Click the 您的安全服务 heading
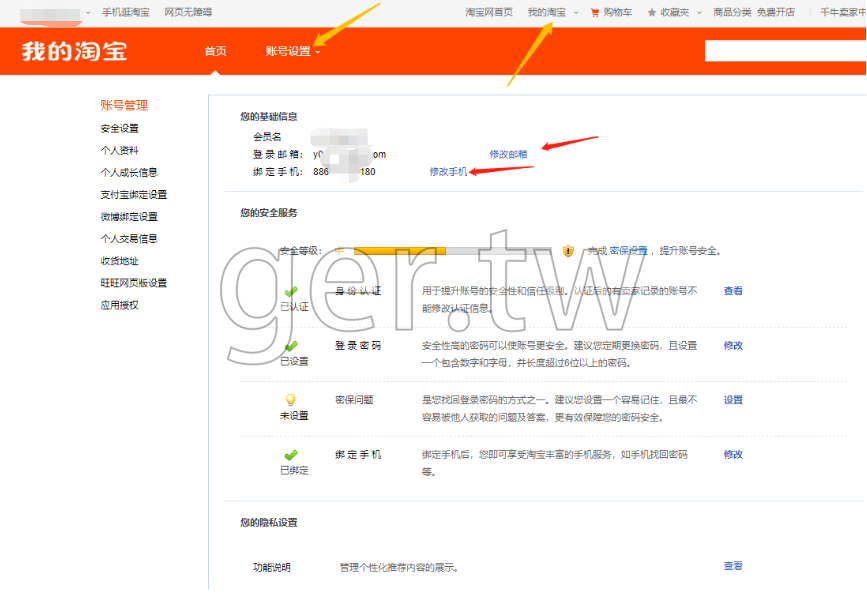This screenshot has height=595, width=867. (269, 213)
